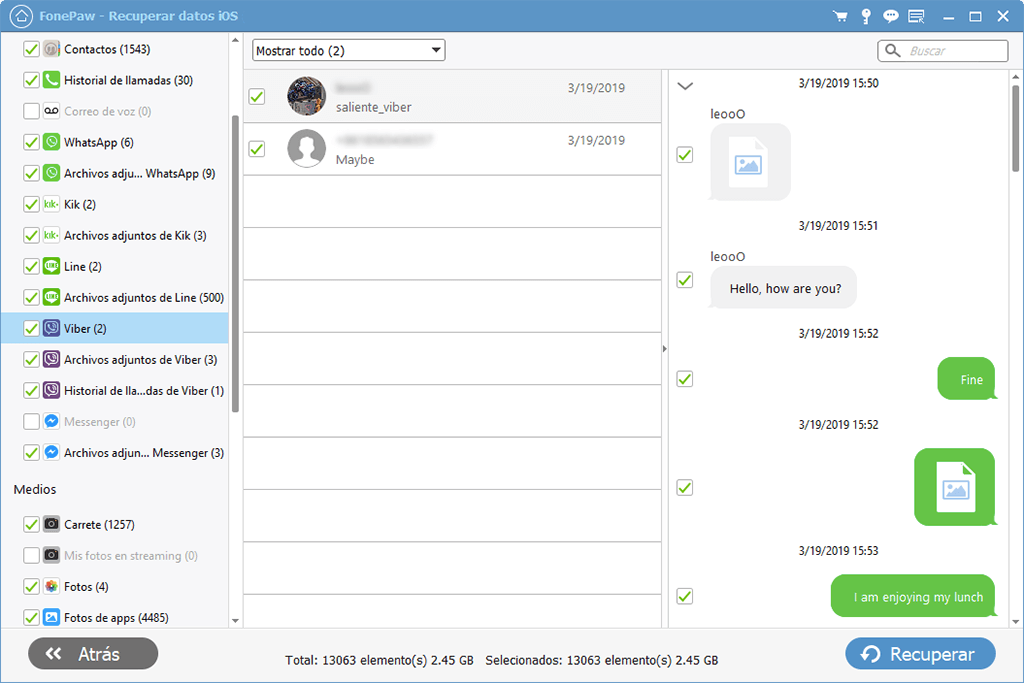Open the feedback speech bubble icon

tap(891, 16)
